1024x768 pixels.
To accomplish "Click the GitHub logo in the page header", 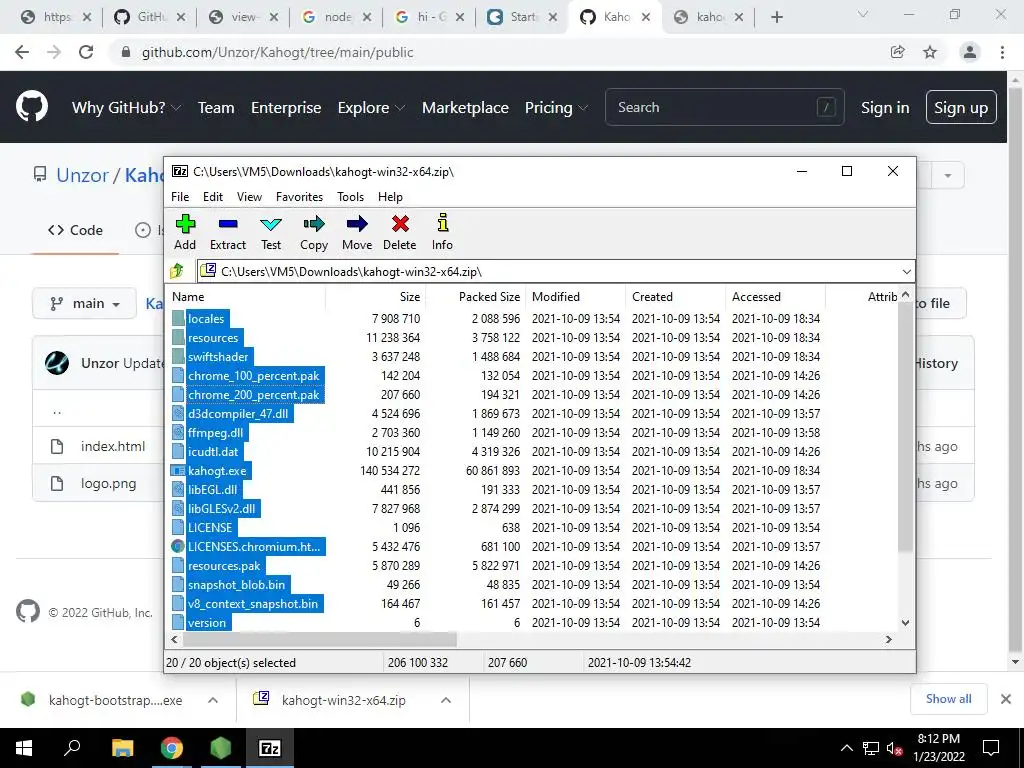I will coord(31,107).
